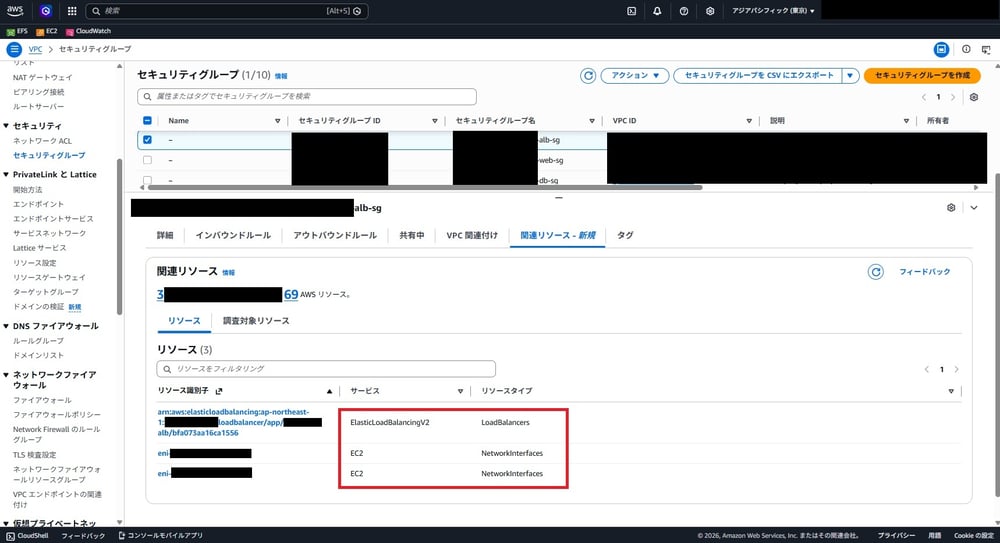
Task: Refresh the security groups list
Action: pos(589,75)
